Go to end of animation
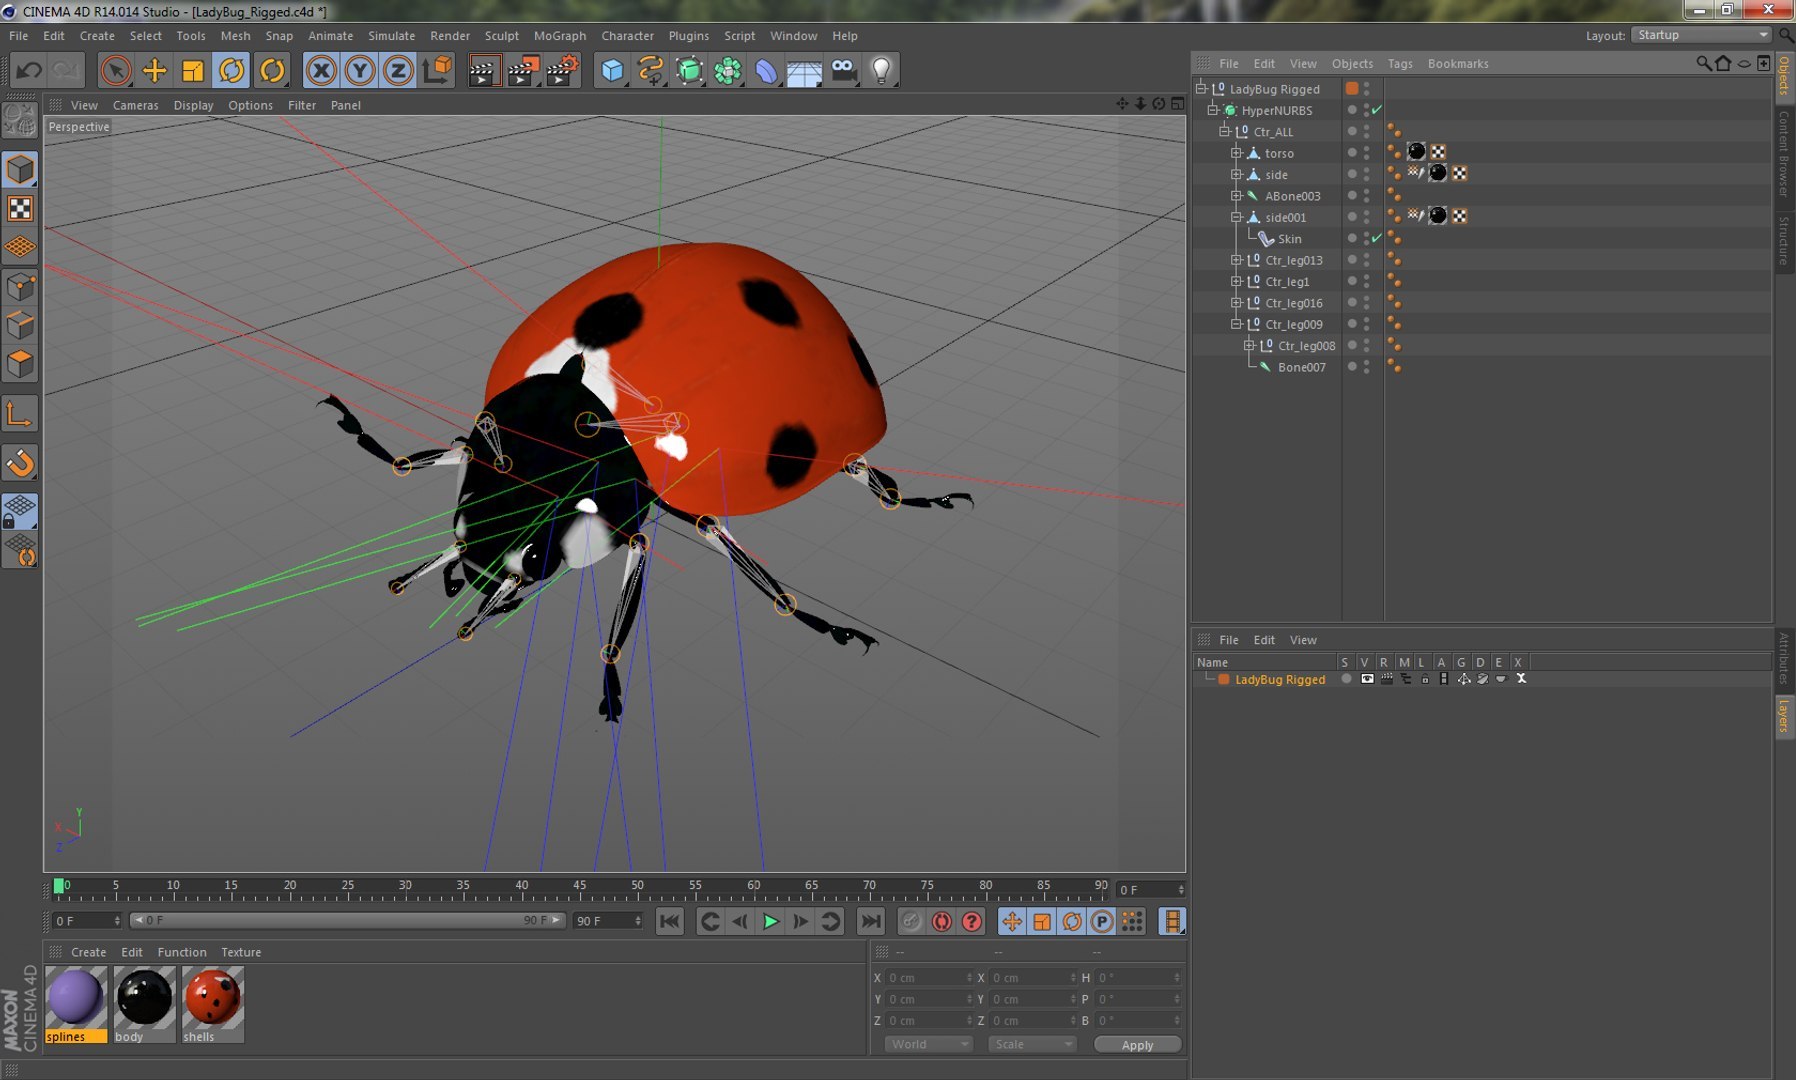1796x1080 pixels. [x=871, y=921]
